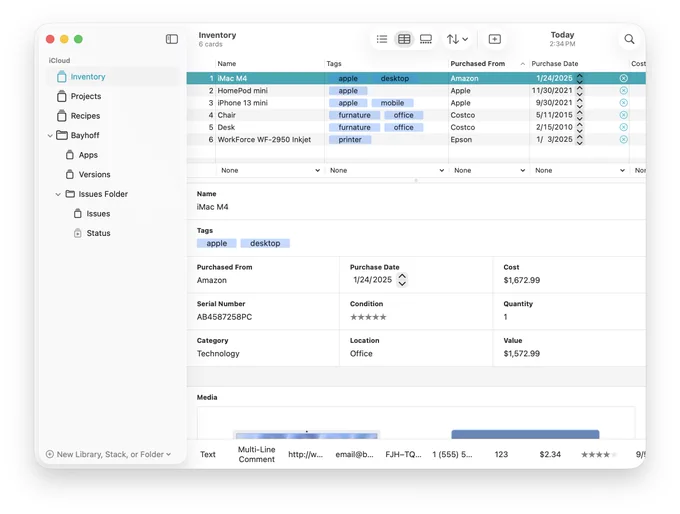
Task: Sort by Purchase Date column header
Action: 555,64
